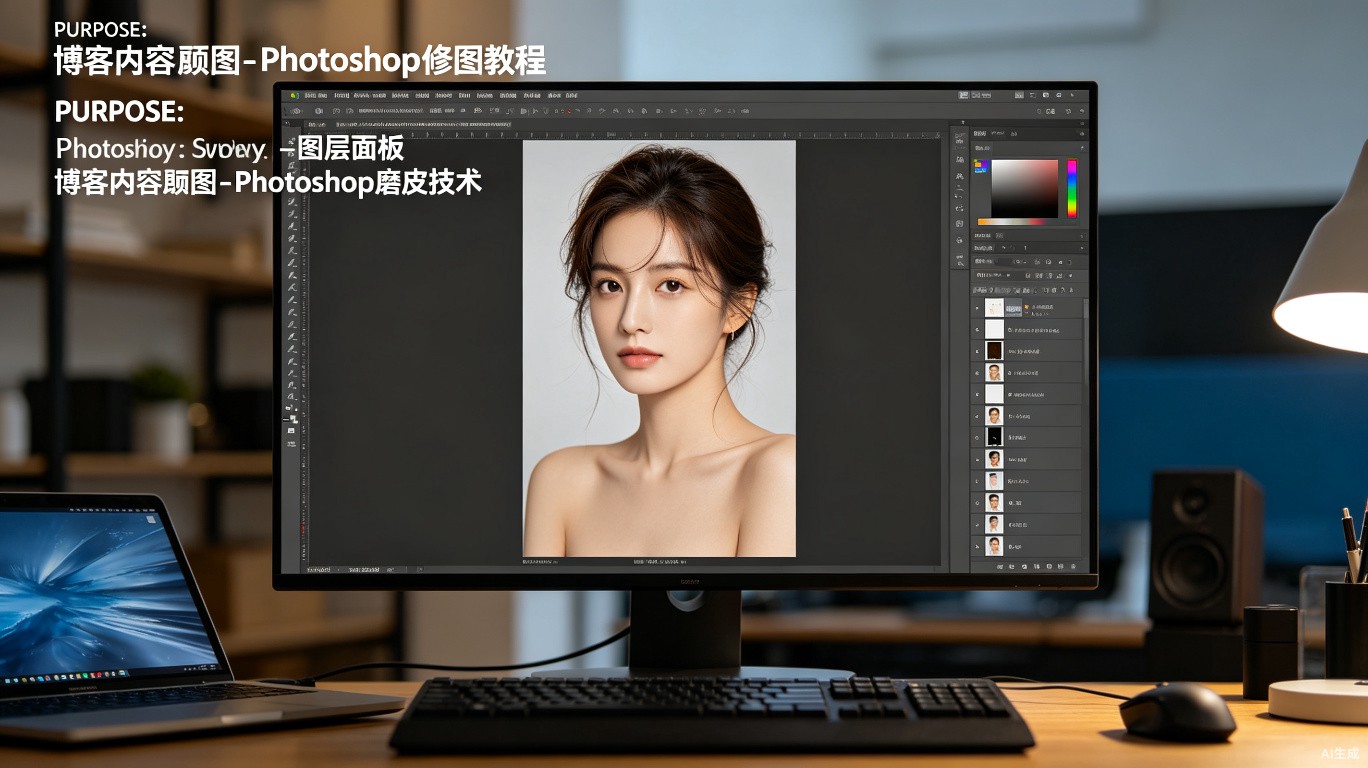This screenshot has width=1368, height=768.
Task: Click the portrait photo on the canvas
Action: pos(659,348)
